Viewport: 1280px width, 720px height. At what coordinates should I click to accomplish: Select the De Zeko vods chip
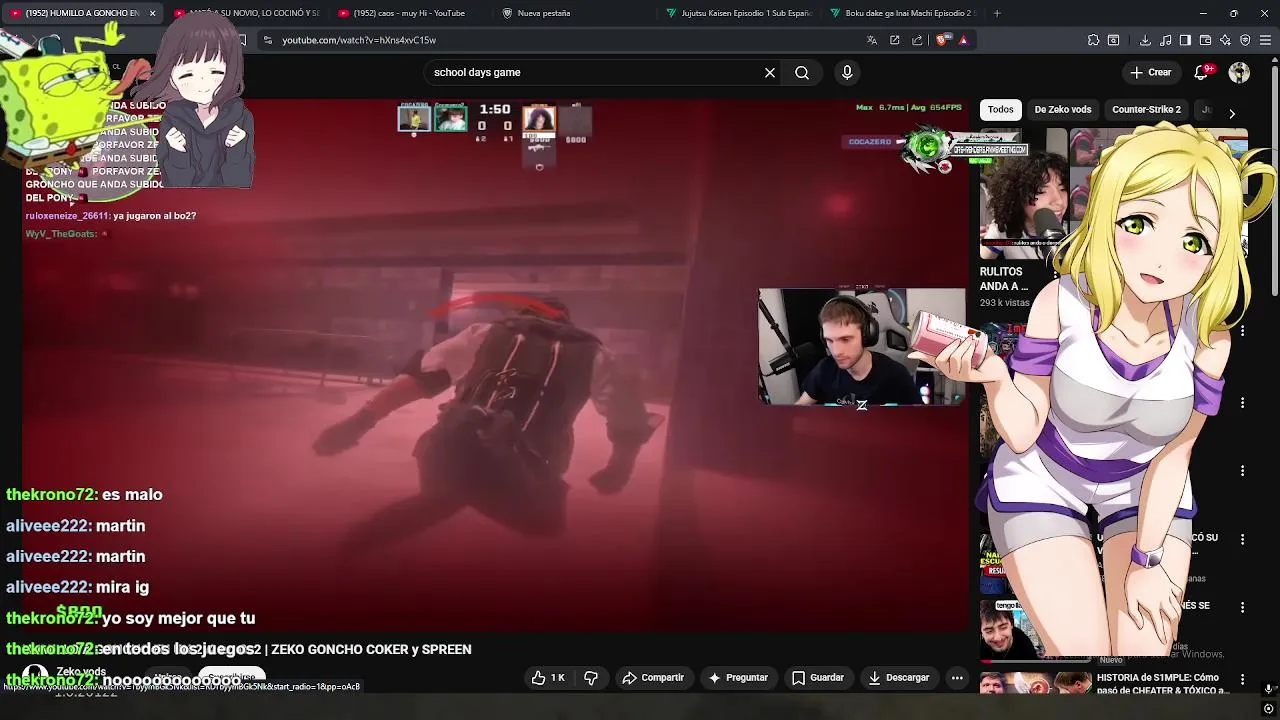(x=1062, y=109)
